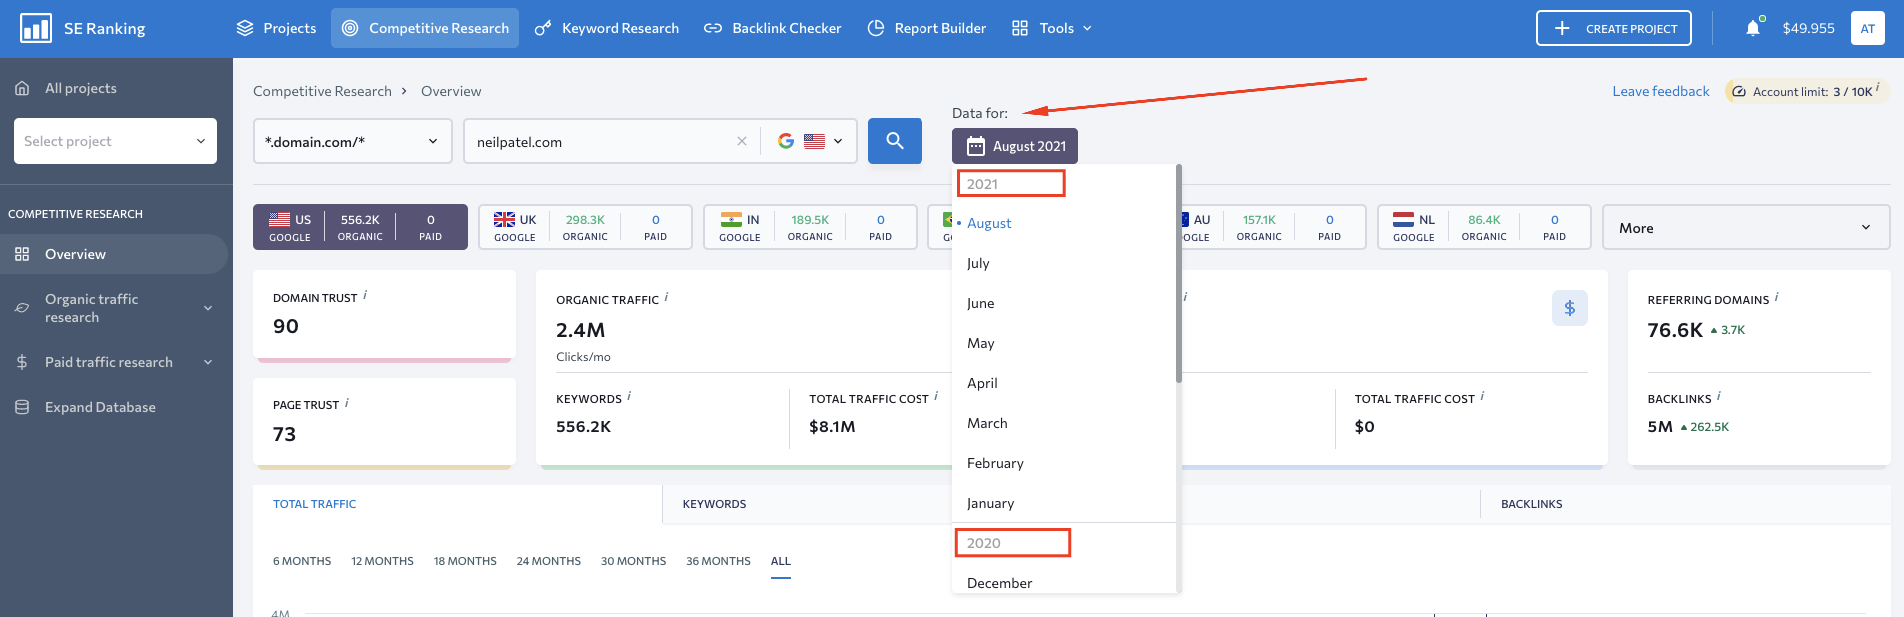
Task: Select the IN Google region card
Action: [810, 227]
